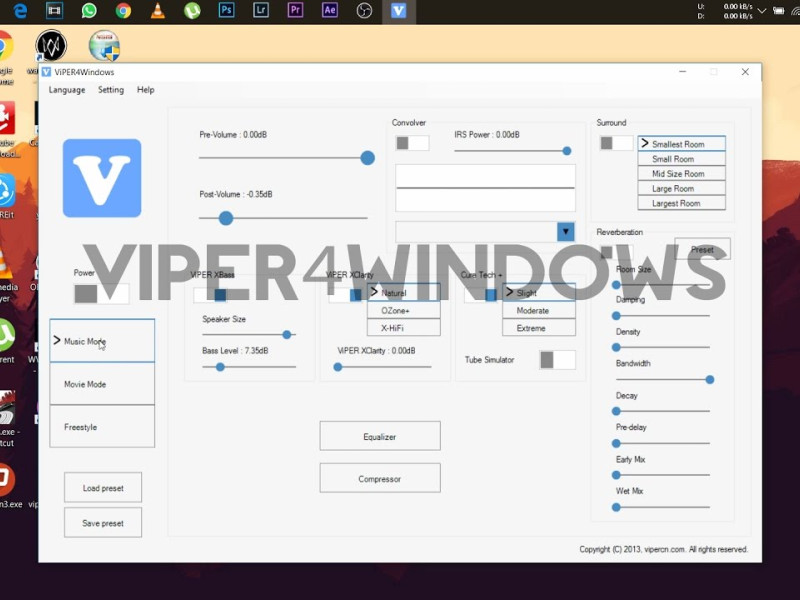The width and height of the screenshot is (800, 600).
Task: Select Small Room surround option
Action: pos(681,159)
